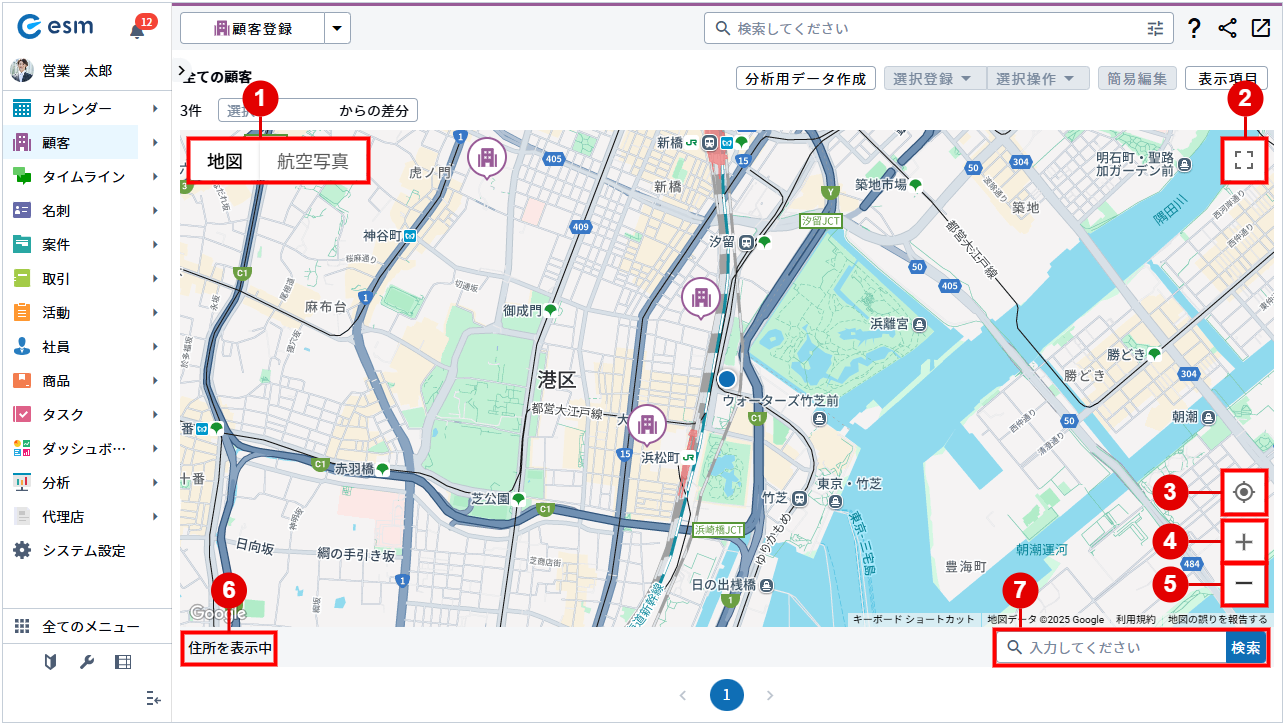Open the 選択登録 dropdown
The image size is (1284, 724).
tap(935, 79)
